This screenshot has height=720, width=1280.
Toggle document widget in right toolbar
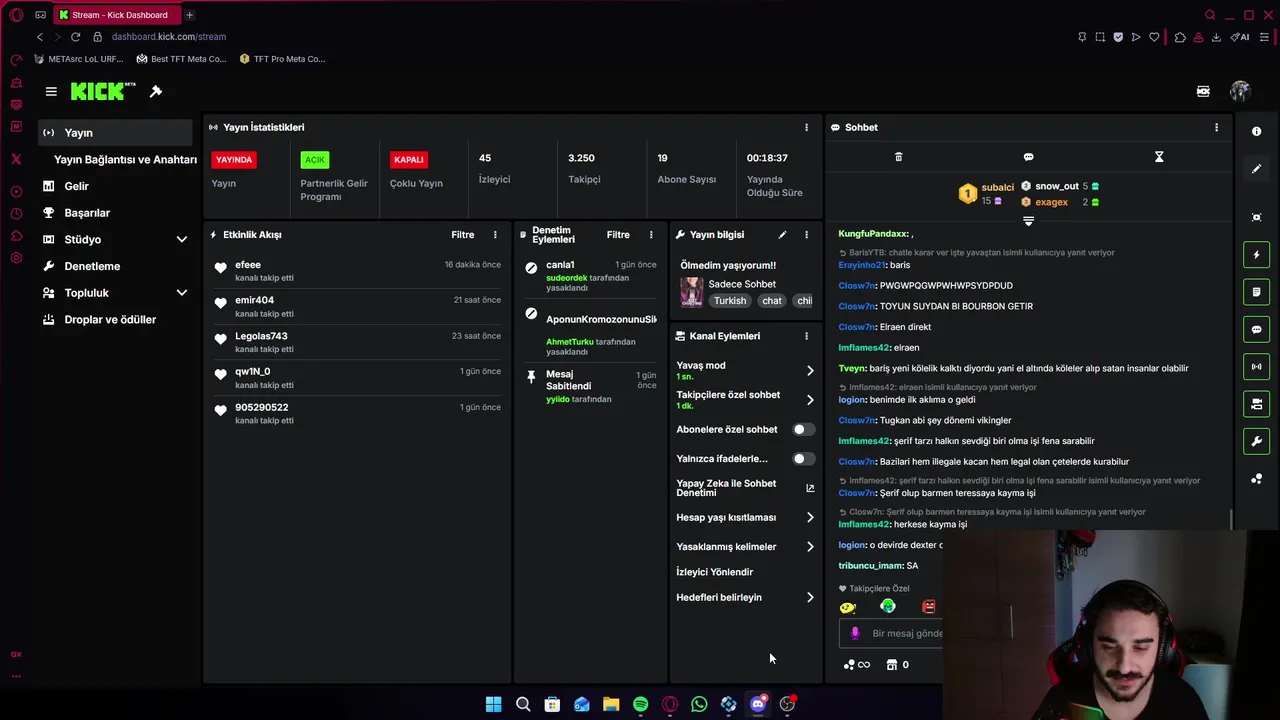pos(1256,292)
